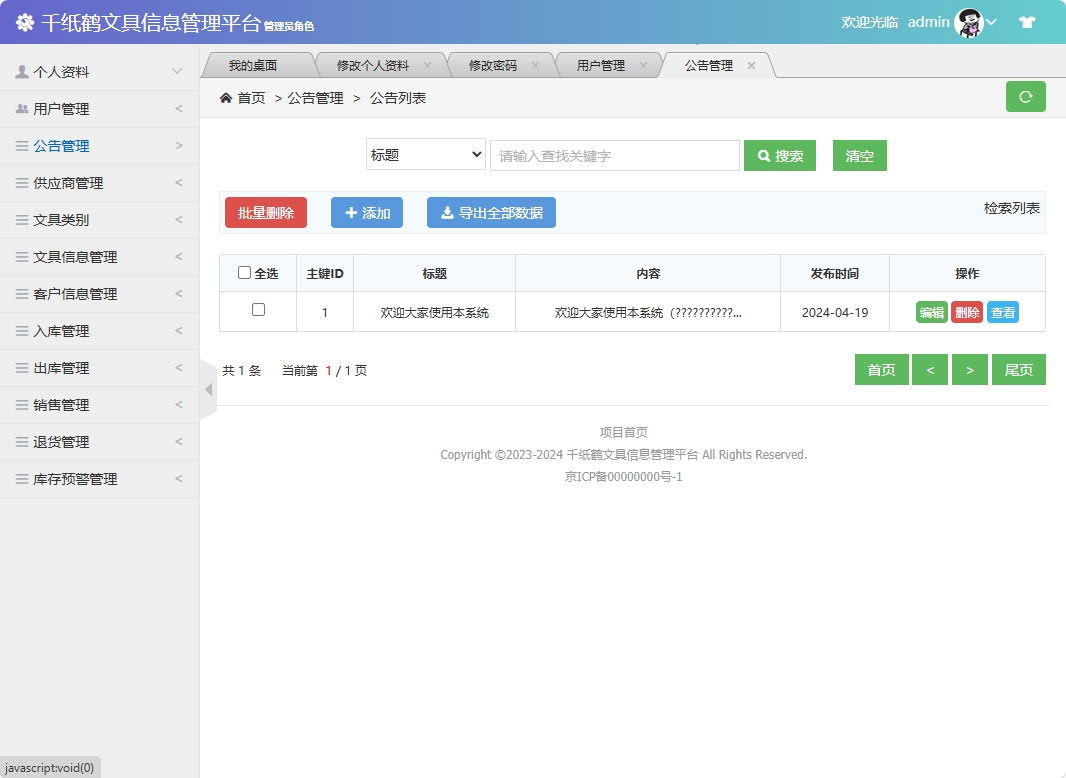Check the checkbox for announcement row 1

[x=257, y=311]
